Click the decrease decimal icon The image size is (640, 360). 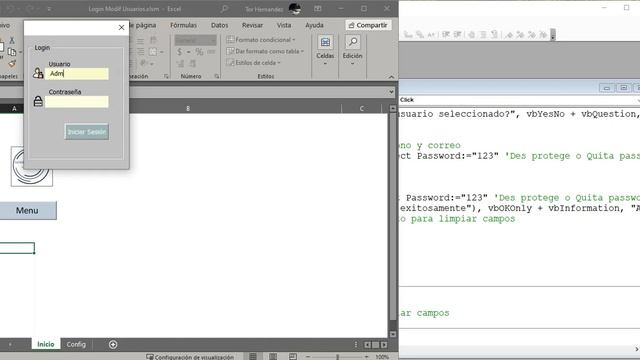tap(192, 63)
